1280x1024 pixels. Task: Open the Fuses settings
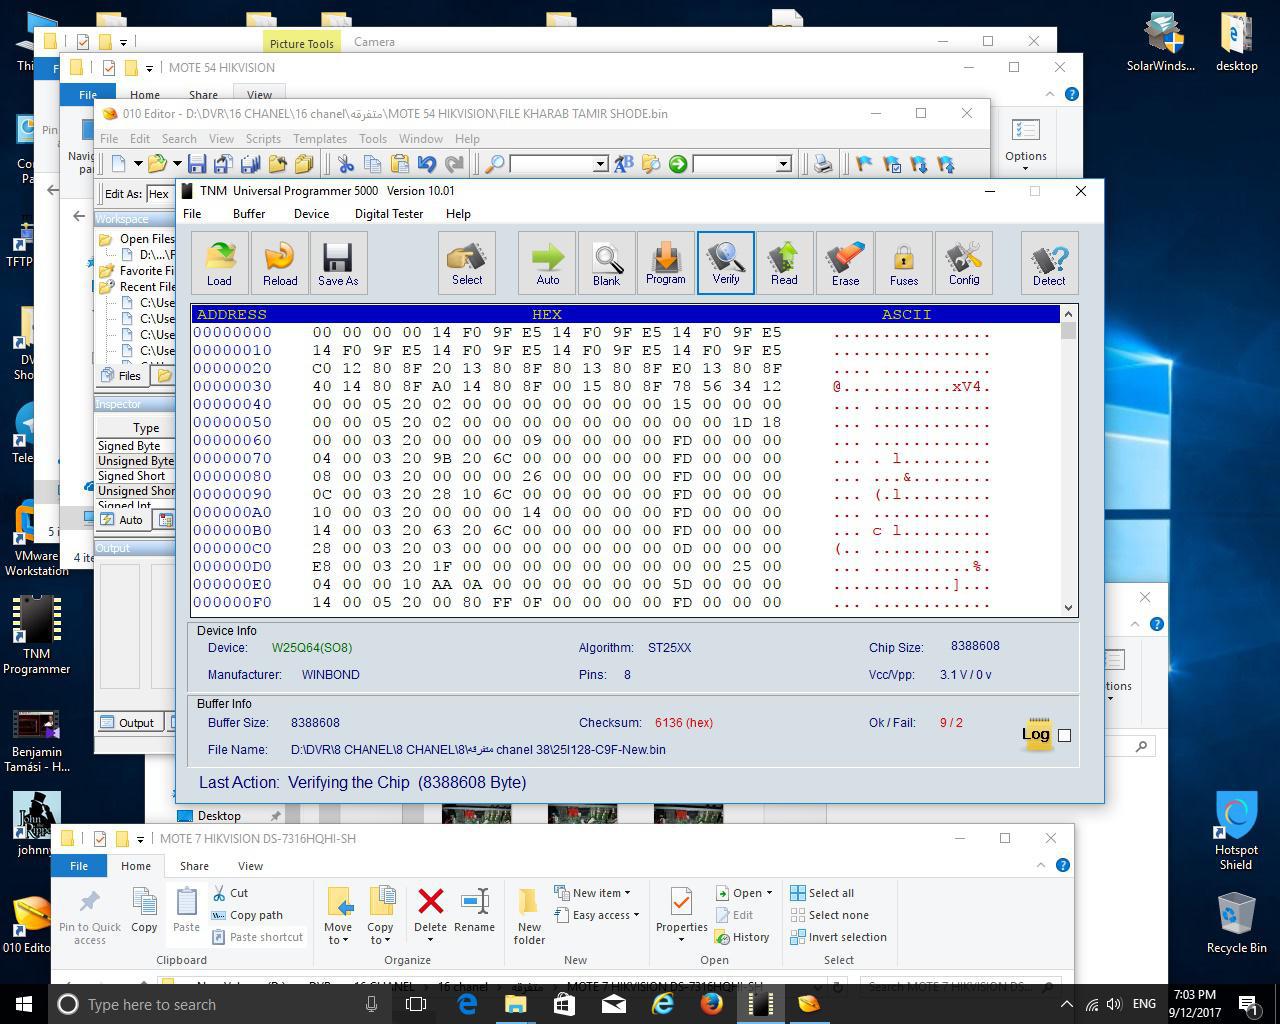(x=904, y=263)
